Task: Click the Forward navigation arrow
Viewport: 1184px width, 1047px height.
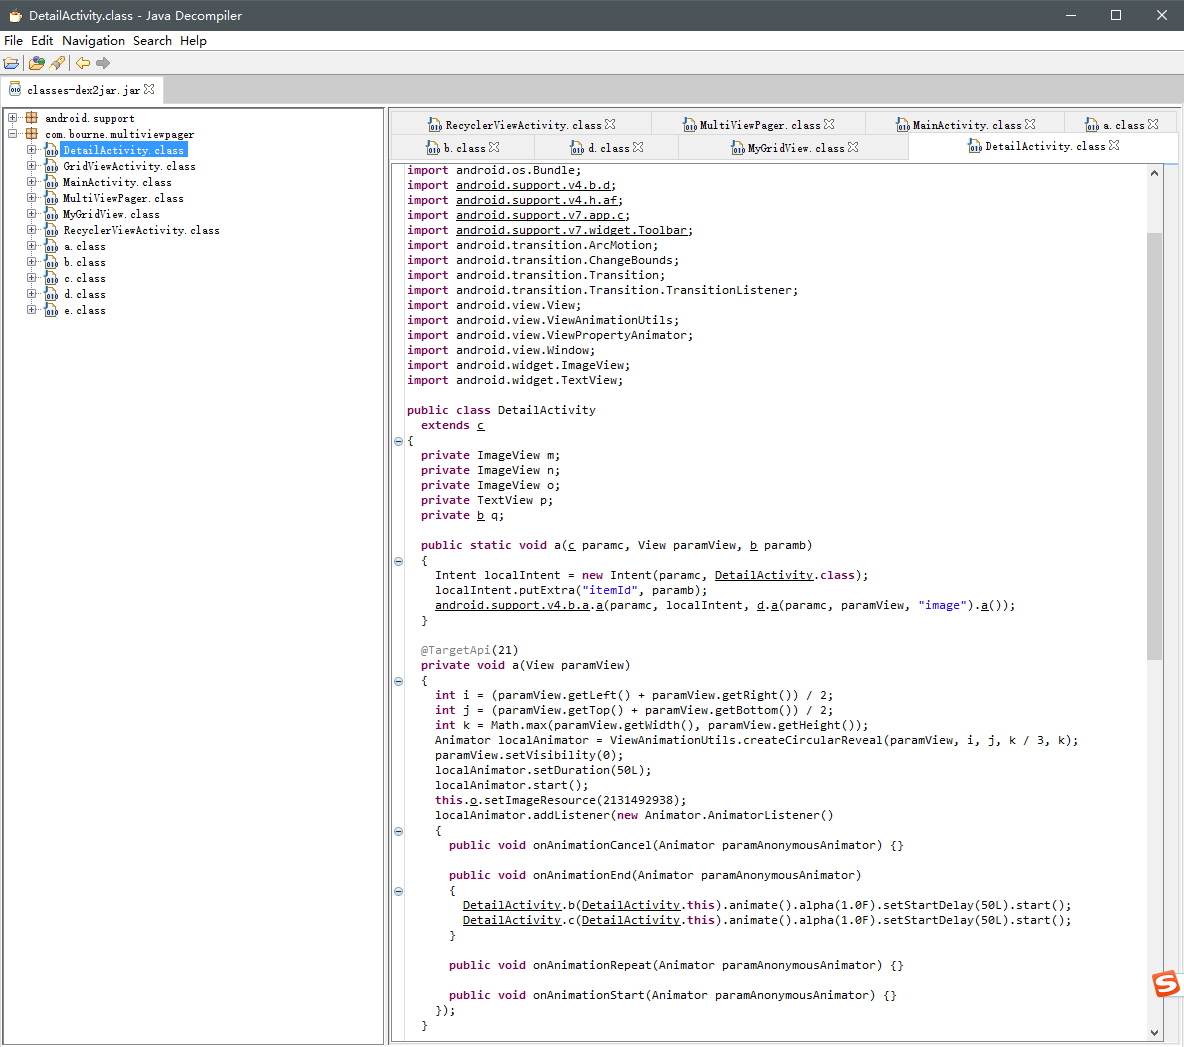Action: pyautogui.click(x=103, y=63)
